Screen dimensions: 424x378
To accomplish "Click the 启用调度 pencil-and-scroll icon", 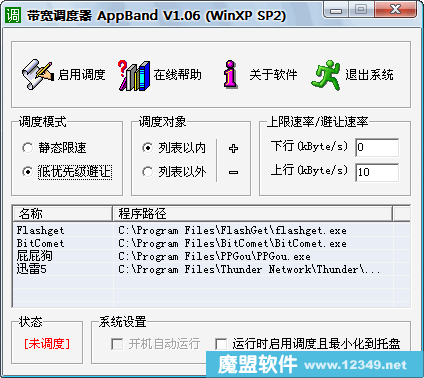I will click(37, 74).
